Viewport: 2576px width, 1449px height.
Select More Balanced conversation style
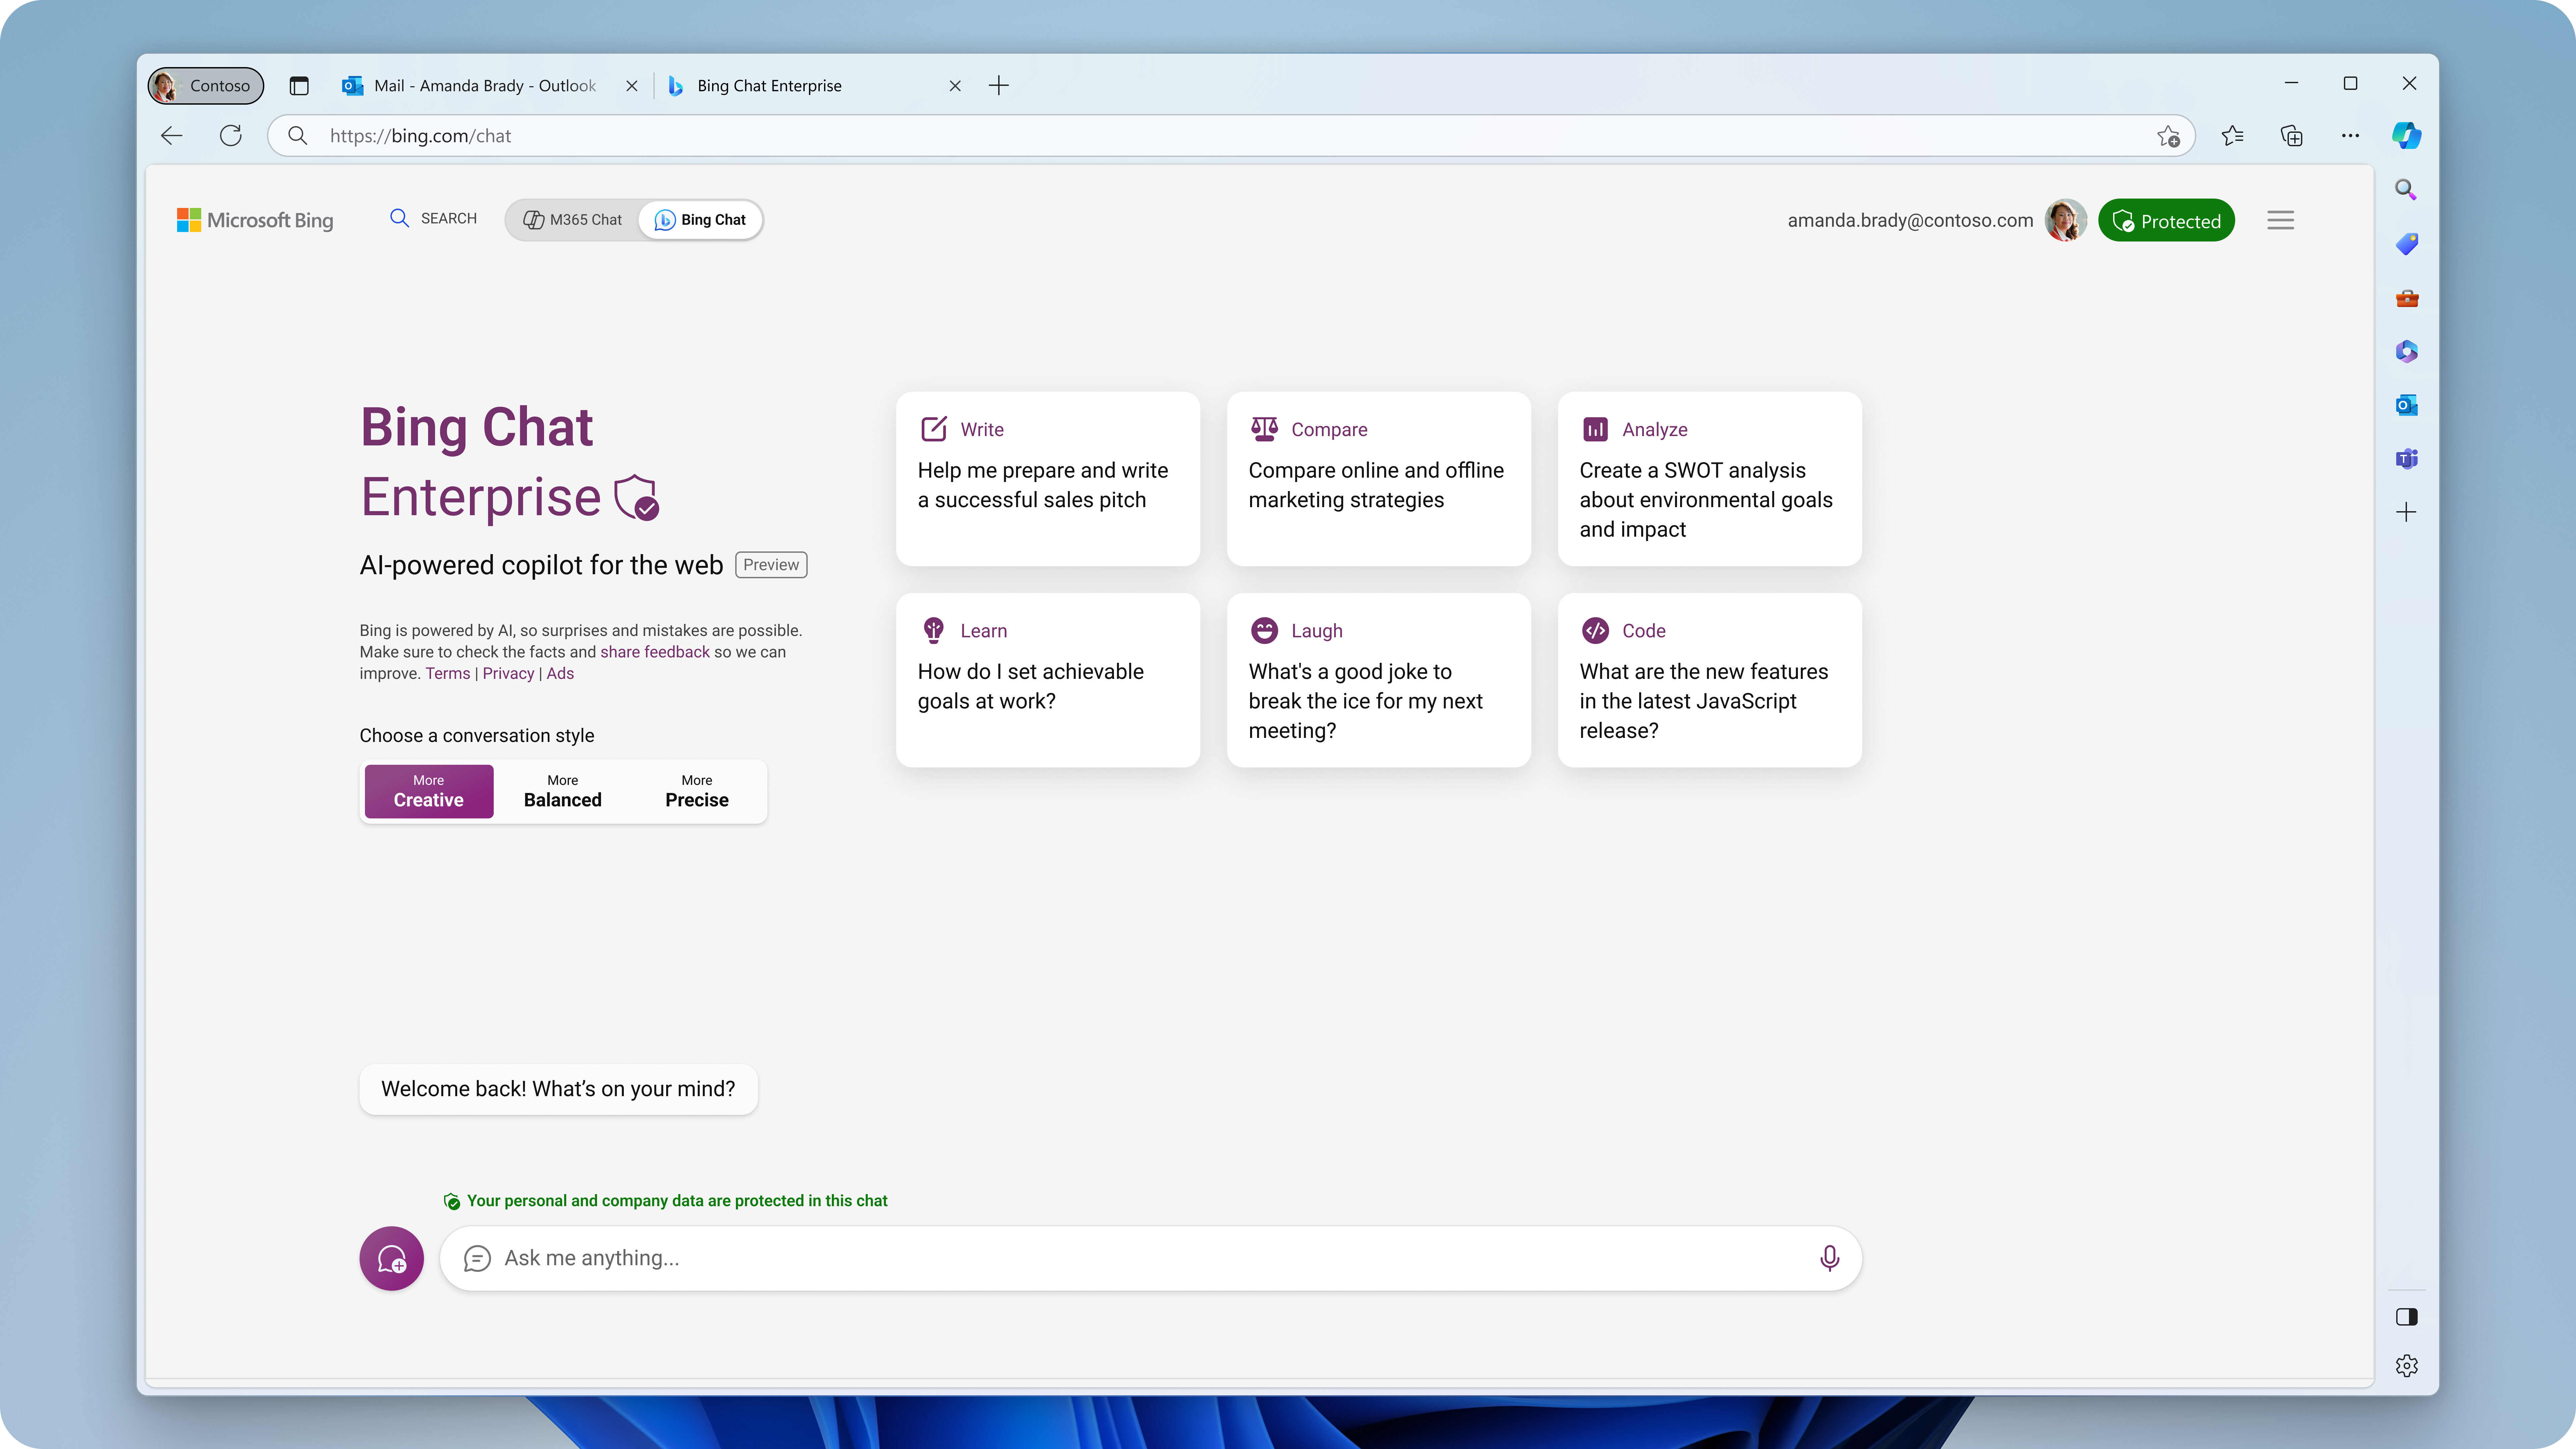(562, 791)
